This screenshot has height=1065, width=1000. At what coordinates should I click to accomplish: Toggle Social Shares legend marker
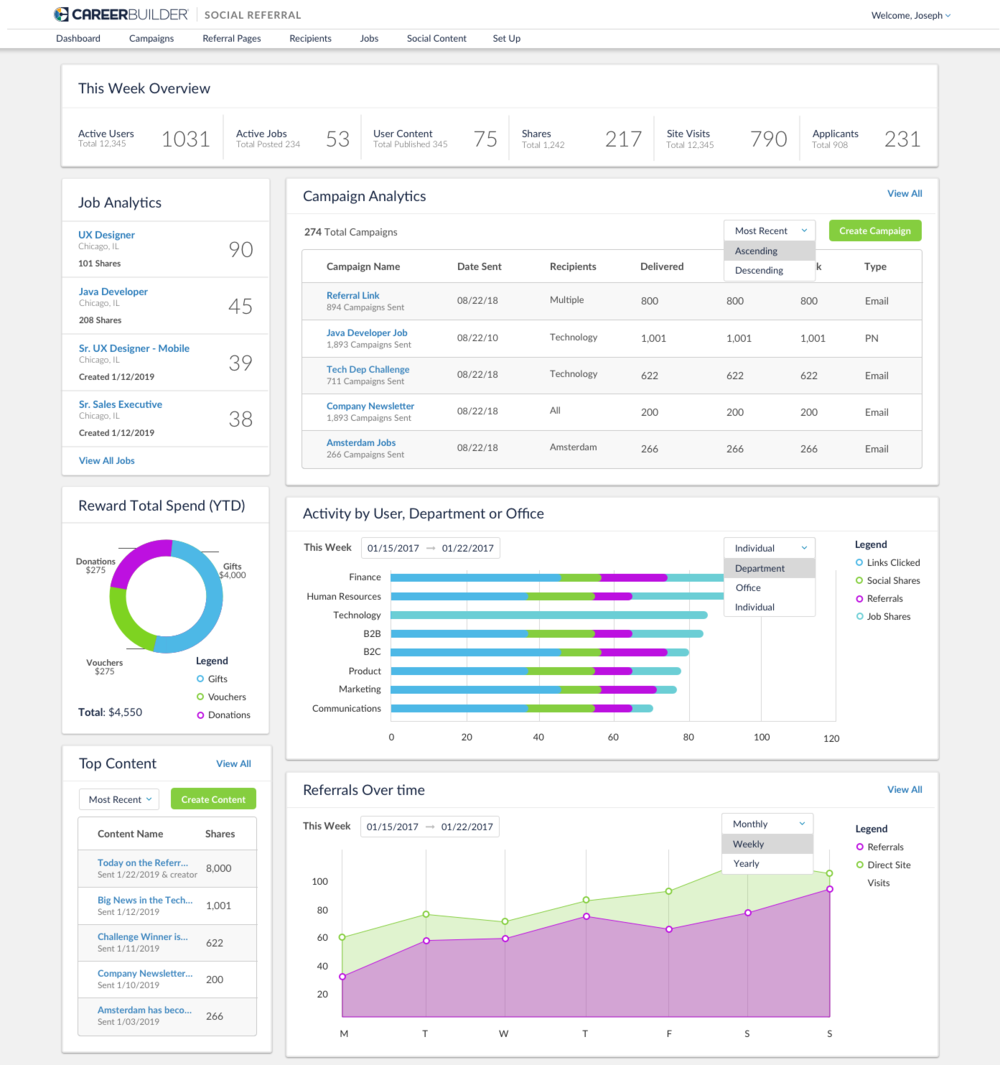click(x=859, y=581)
